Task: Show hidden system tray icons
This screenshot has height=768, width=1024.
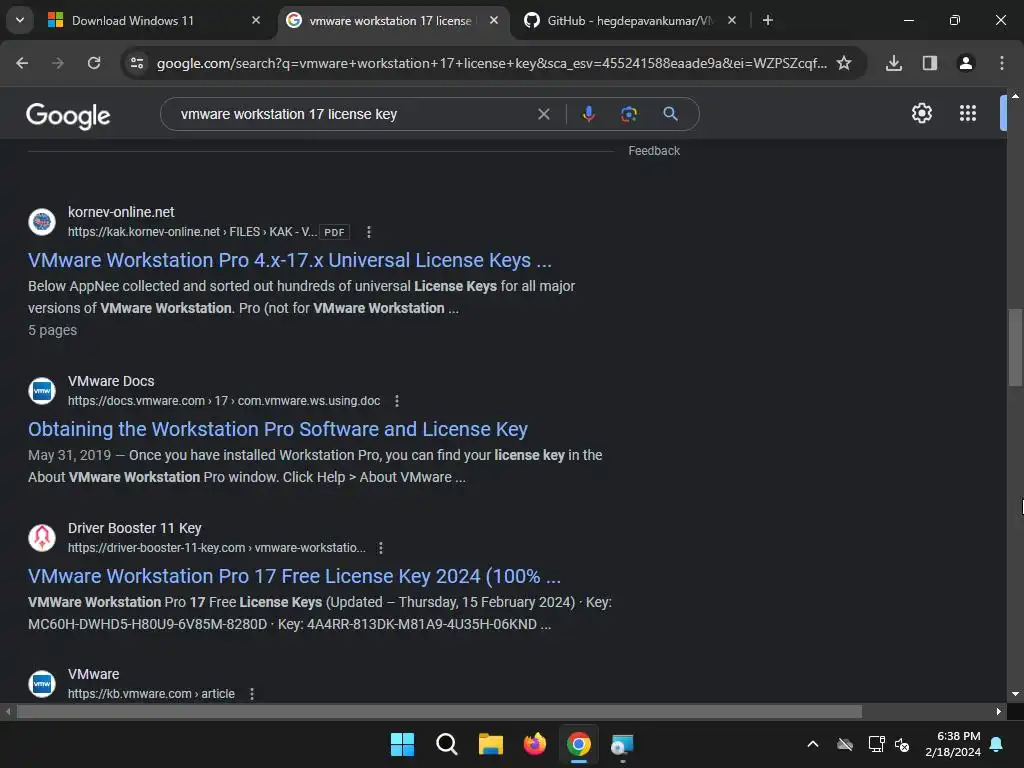Action: (x=813, y=744)
